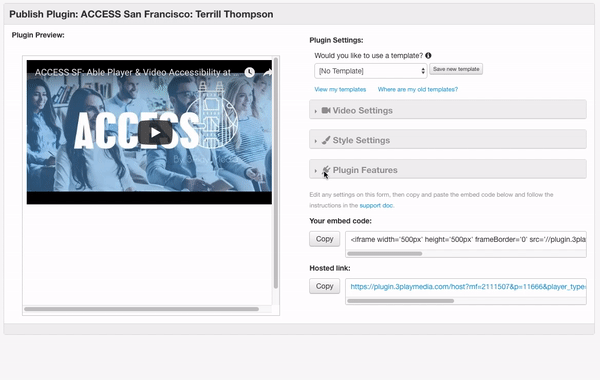Open the support doc link

376,205
